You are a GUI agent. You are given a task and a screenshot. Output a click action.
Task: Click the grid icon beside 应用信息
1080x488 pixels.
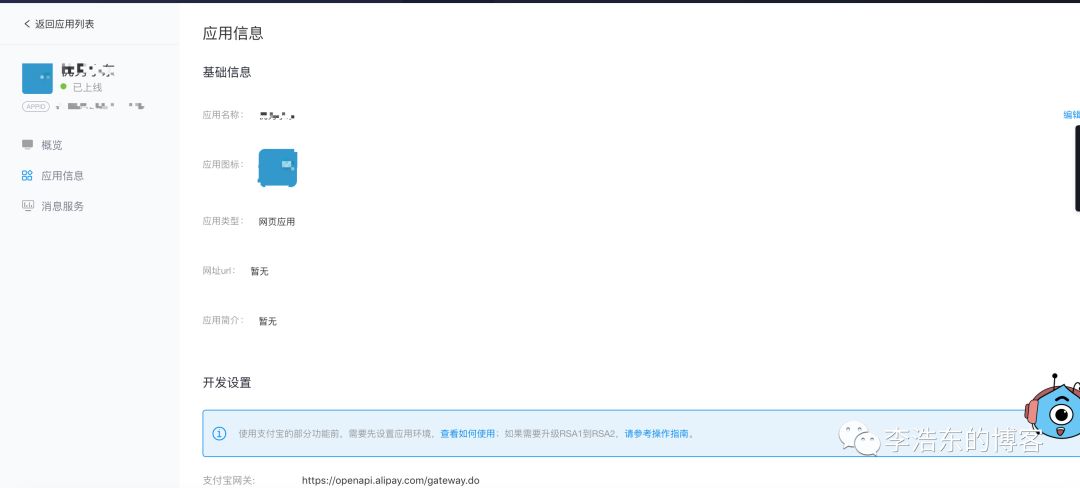(x=28, y=176)
